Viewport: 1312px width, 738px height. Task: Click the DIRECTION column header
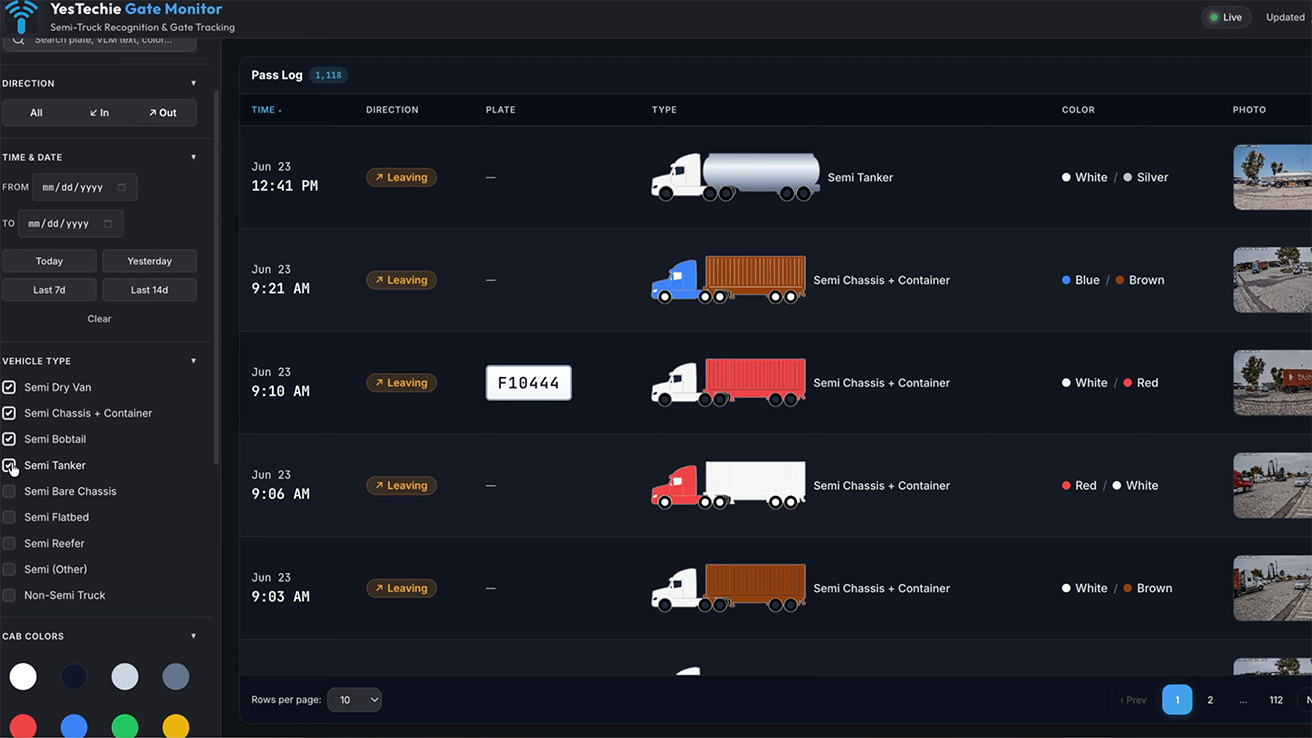(392, 110)
